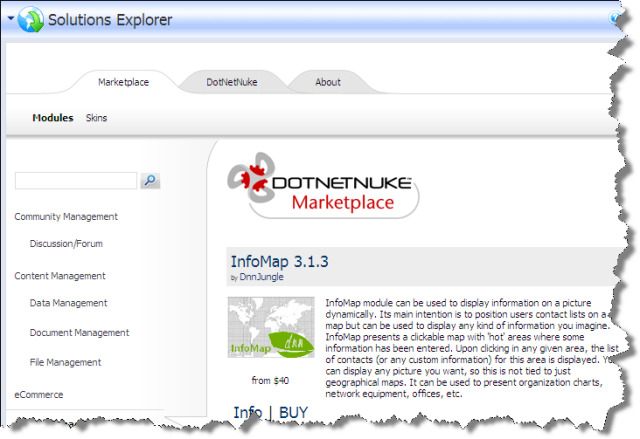Open the About tab

[x=328, y=82]
